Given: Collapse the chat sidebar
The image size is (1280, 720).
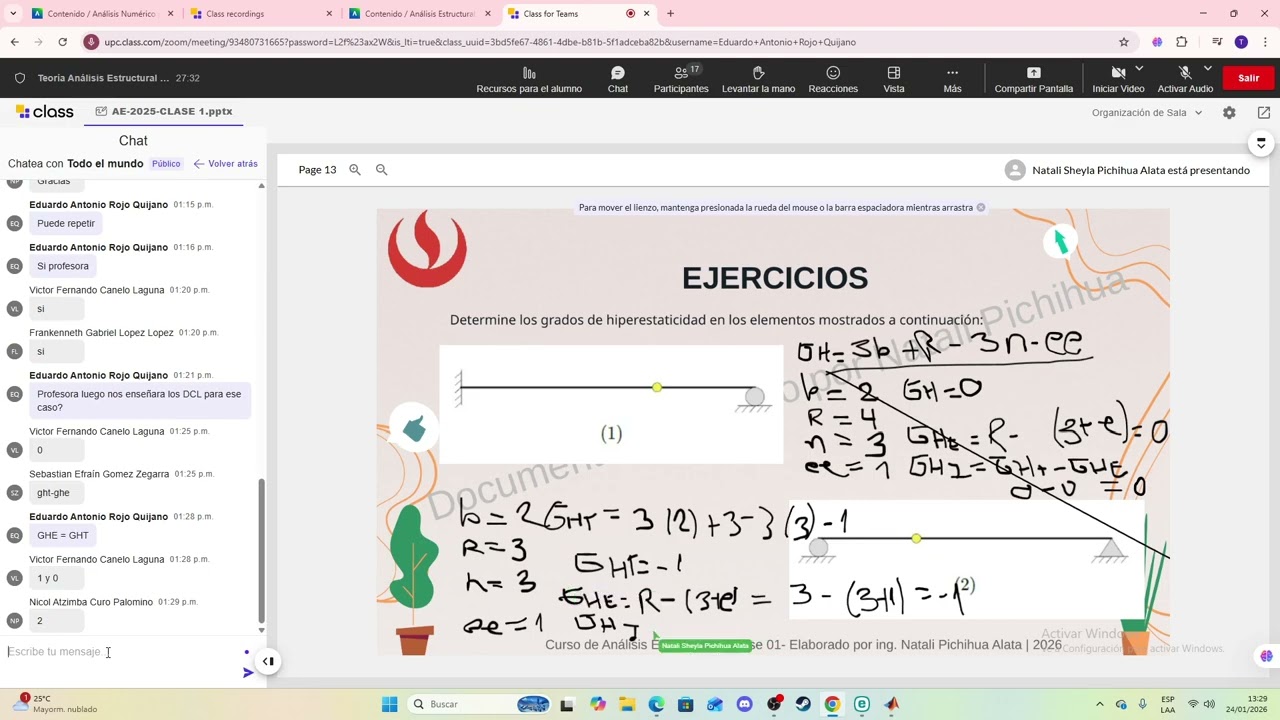Looking at the screenshot, I should (x=268, y=661).
